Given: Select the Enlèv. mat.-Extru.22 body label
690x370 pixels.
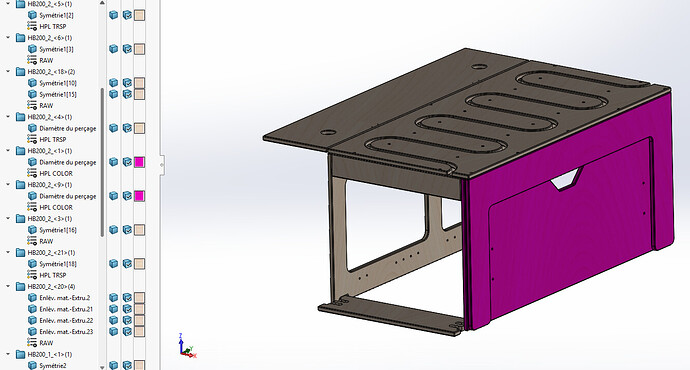Looking at the screenshot, I should pos(66,320).
